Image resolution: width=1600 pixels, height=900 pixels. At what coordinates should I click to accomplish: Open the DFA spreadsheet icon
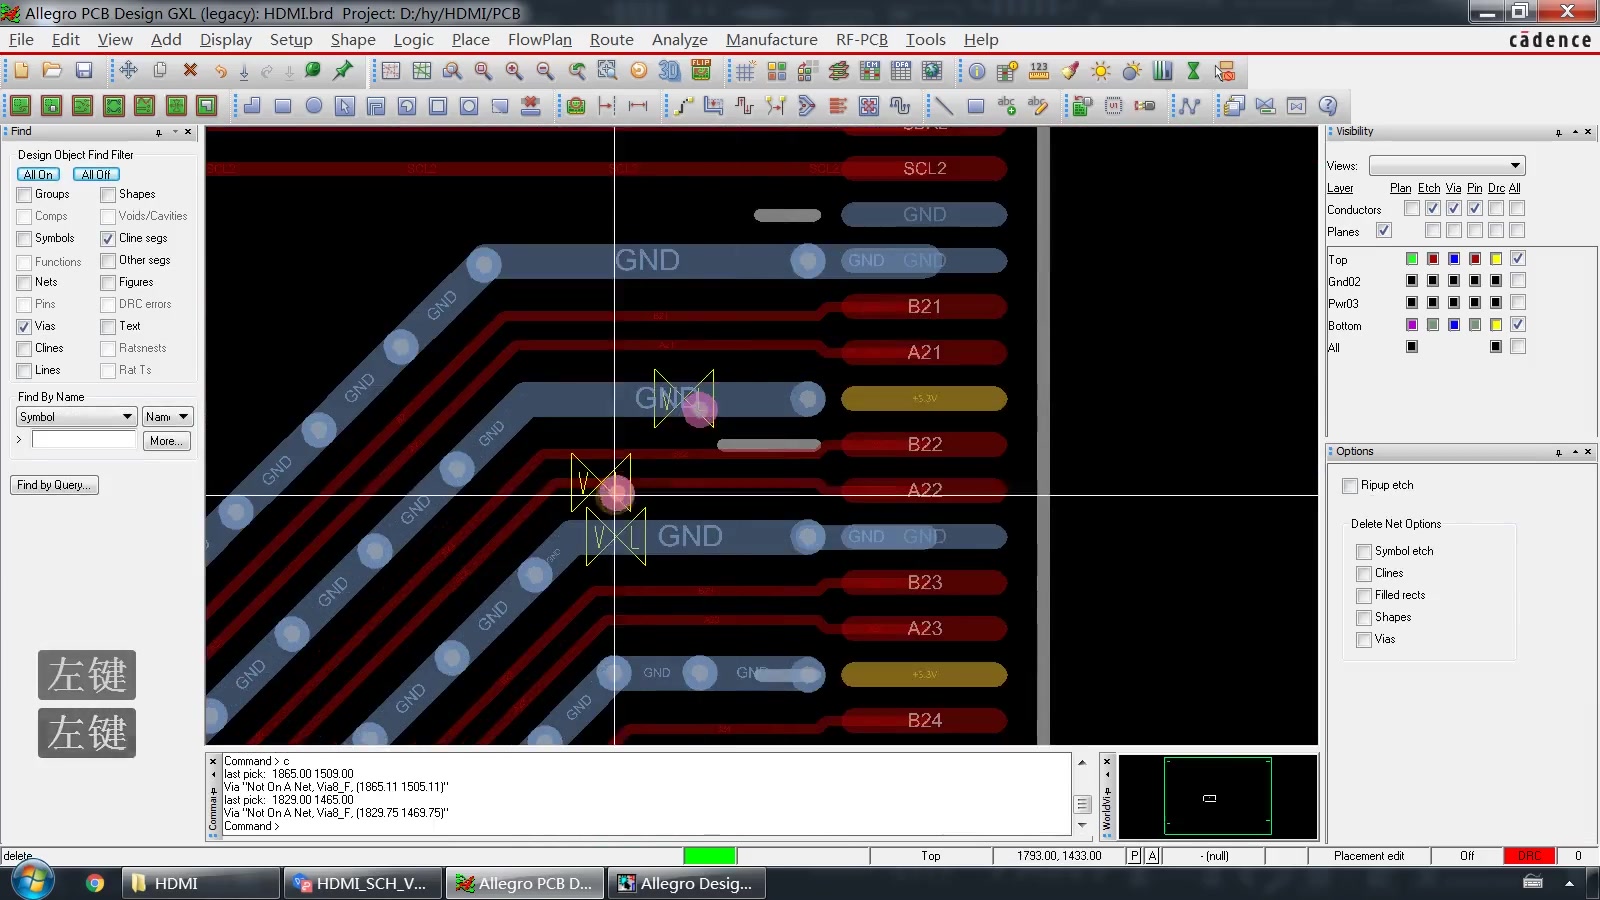click(901, 71)
